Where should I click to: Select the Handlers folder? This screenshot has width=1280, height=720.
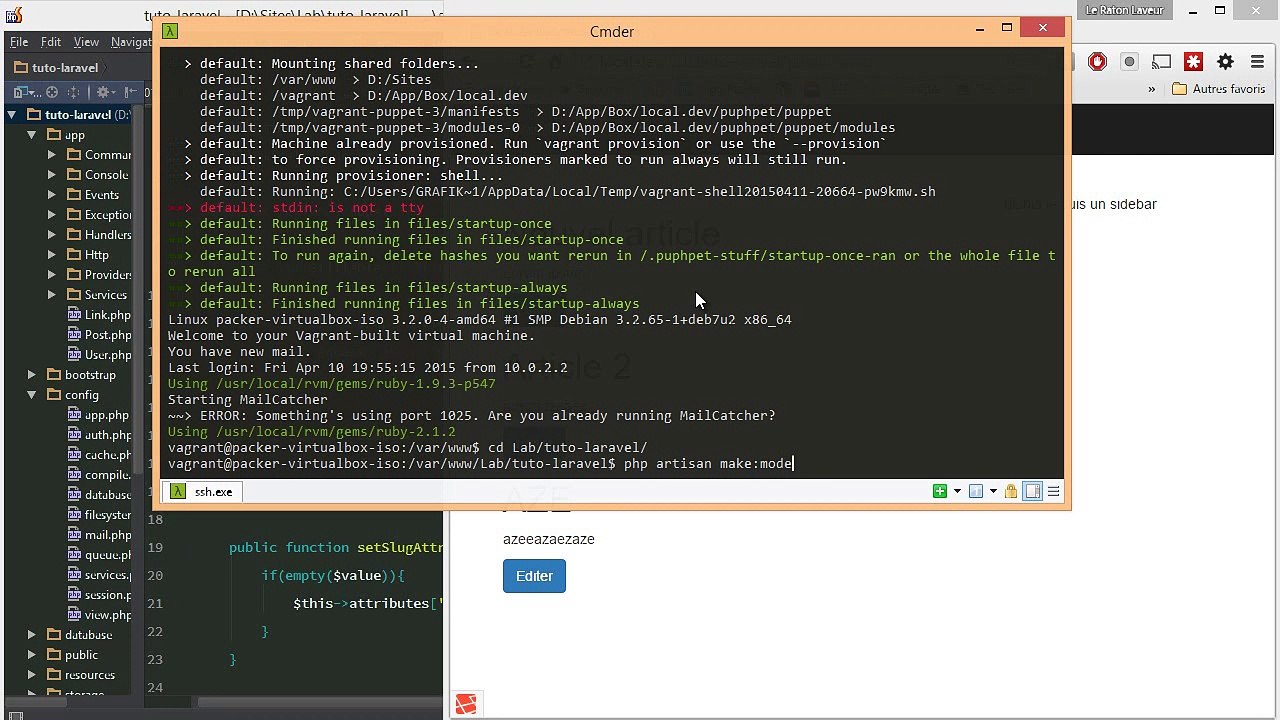pyautogui.click(x=99, y=235)
